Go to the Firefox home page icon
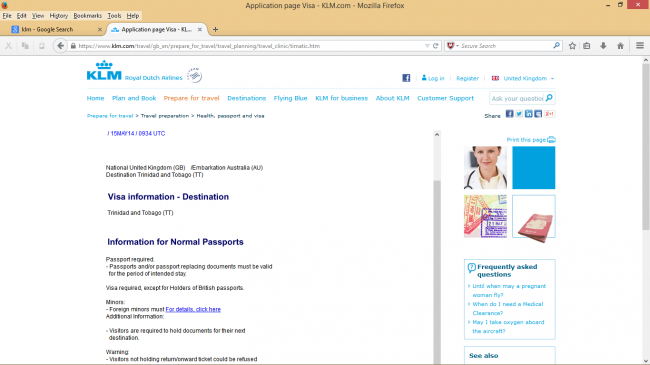The image size is (650, 365). click(620, 46)
